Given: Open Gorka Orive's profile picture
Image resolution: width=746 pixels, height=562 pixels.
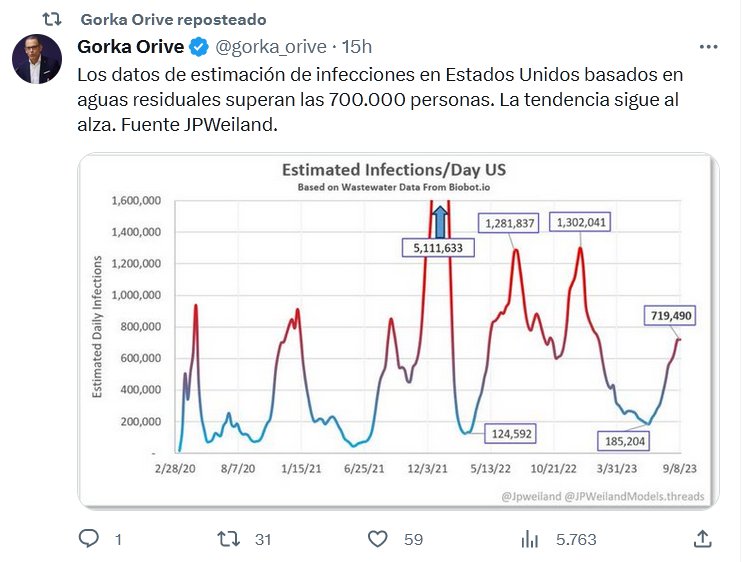Looking at the screenshot, I should tap(38, 60).
